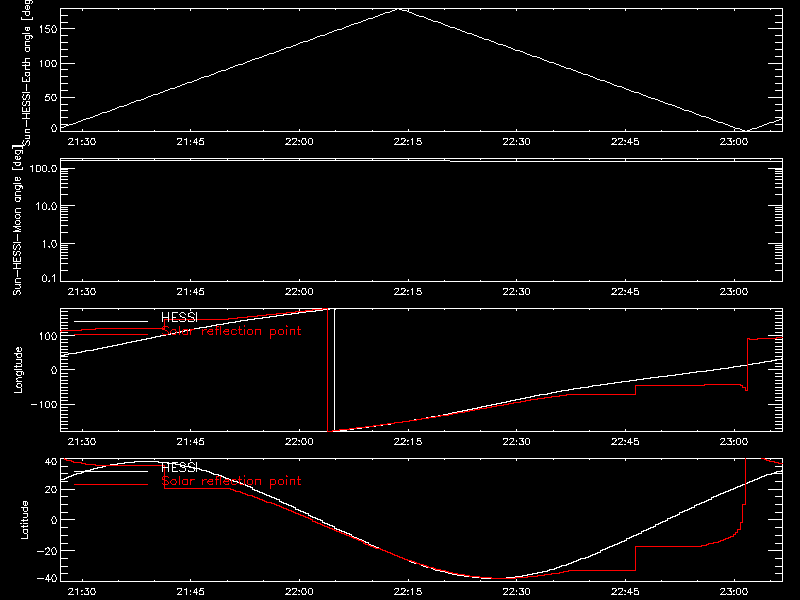Click 21:45 tick label under Longitude plot
Screen dimensions: 800x600
click(190, 441)
